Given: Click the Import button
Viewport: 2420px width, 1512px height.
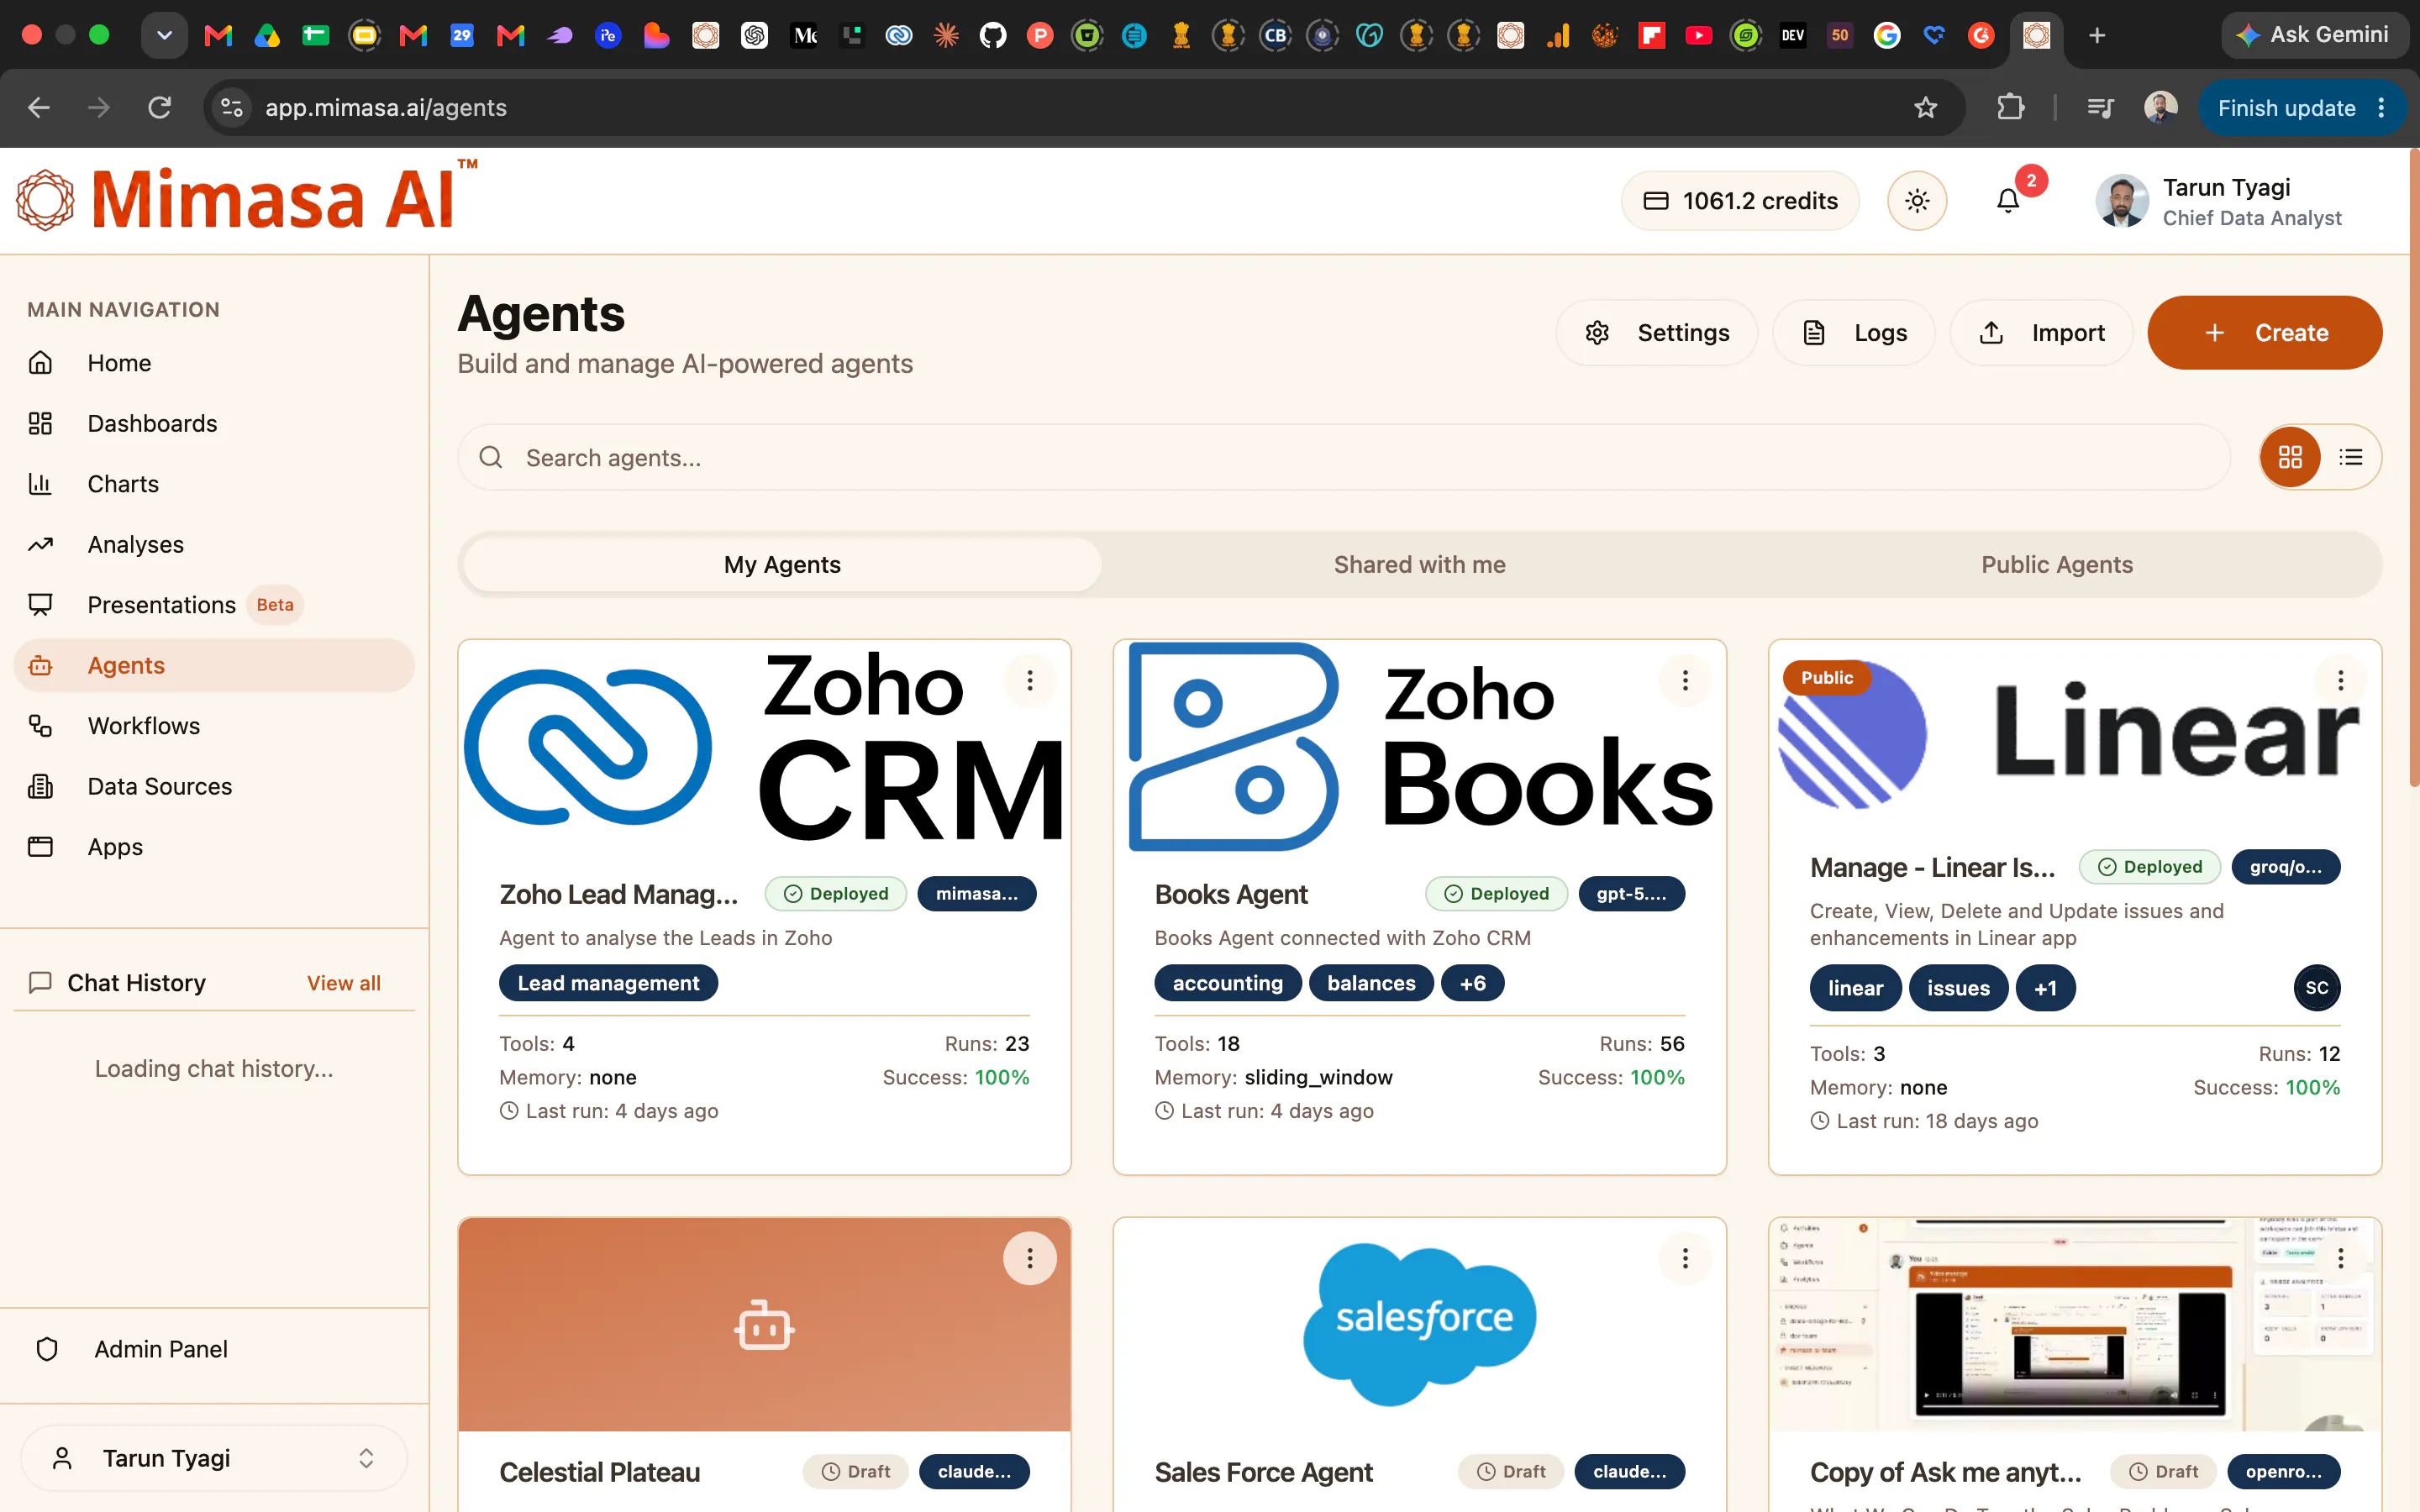Looking at the screenshot, I should click(x=2041, y=333).
